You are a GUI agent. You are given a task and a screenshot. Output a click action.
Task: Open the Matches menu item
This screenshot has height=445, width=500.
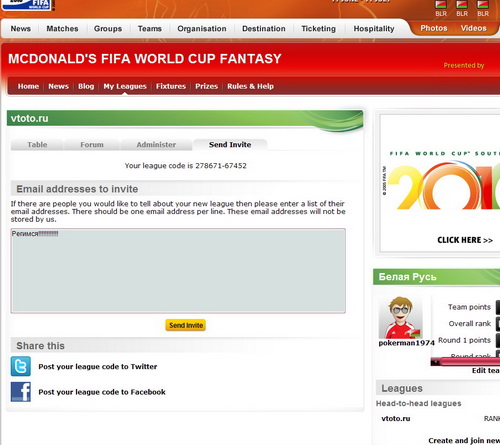[62, 29]
